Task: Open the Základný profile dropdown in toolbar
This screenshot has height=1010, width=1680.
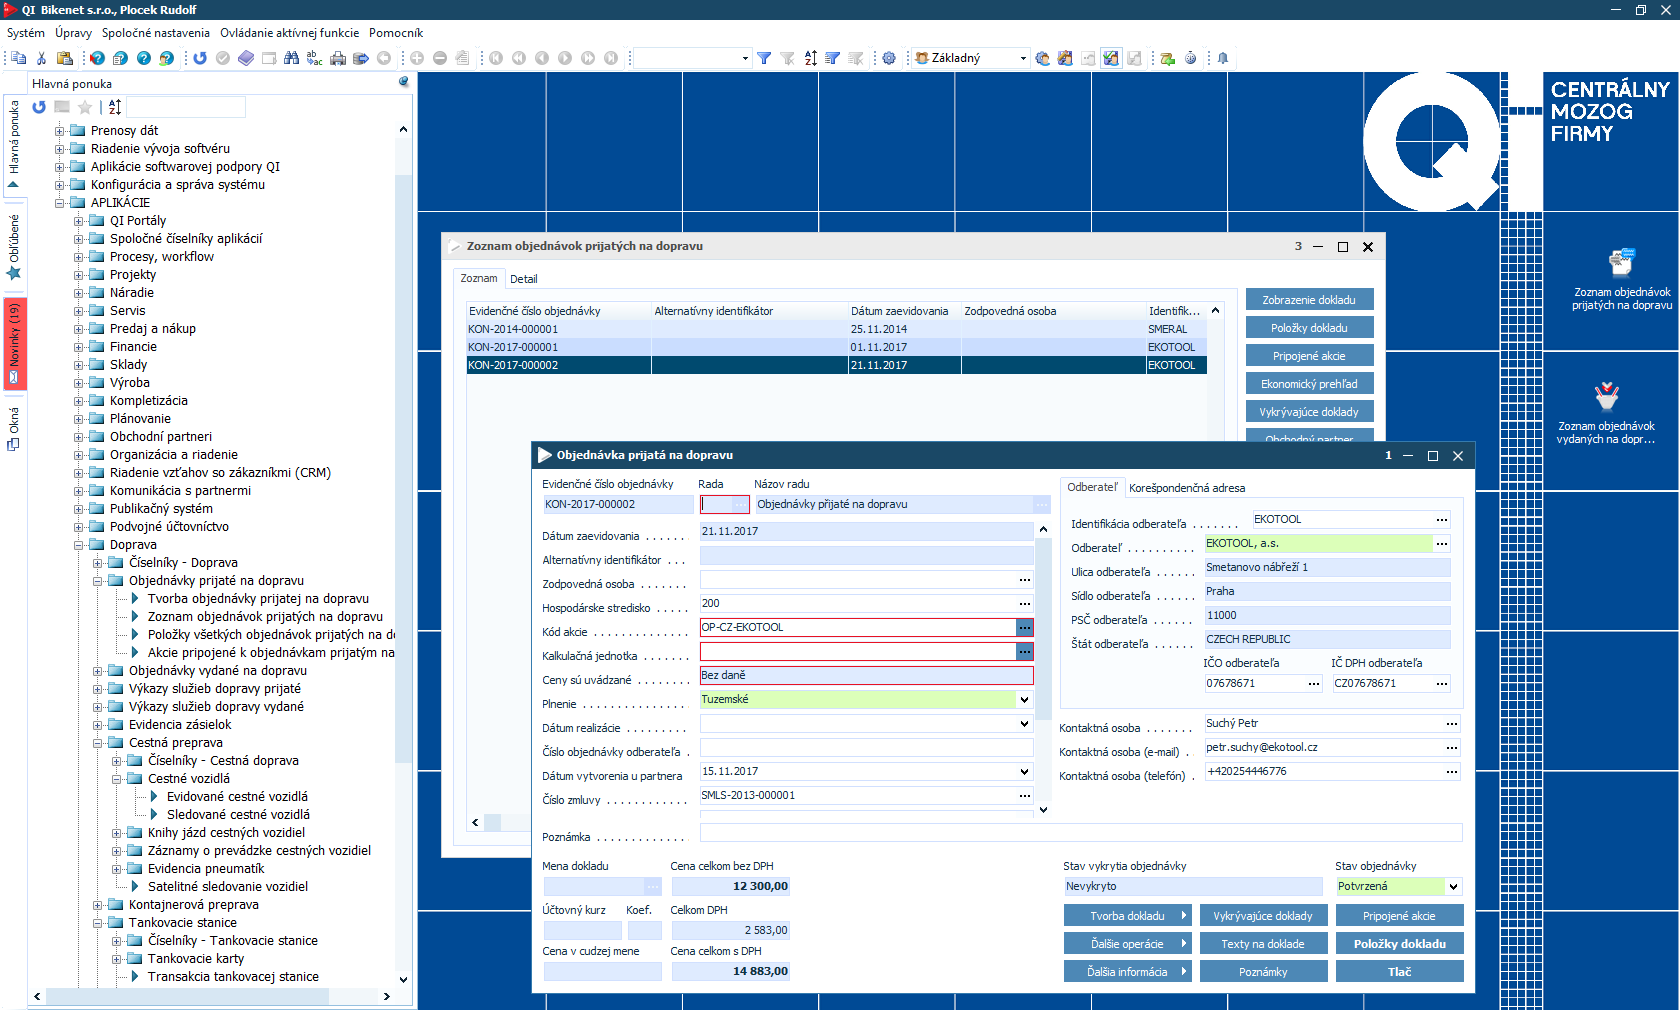Action: pyautogui.click(x=1022, y=58)
